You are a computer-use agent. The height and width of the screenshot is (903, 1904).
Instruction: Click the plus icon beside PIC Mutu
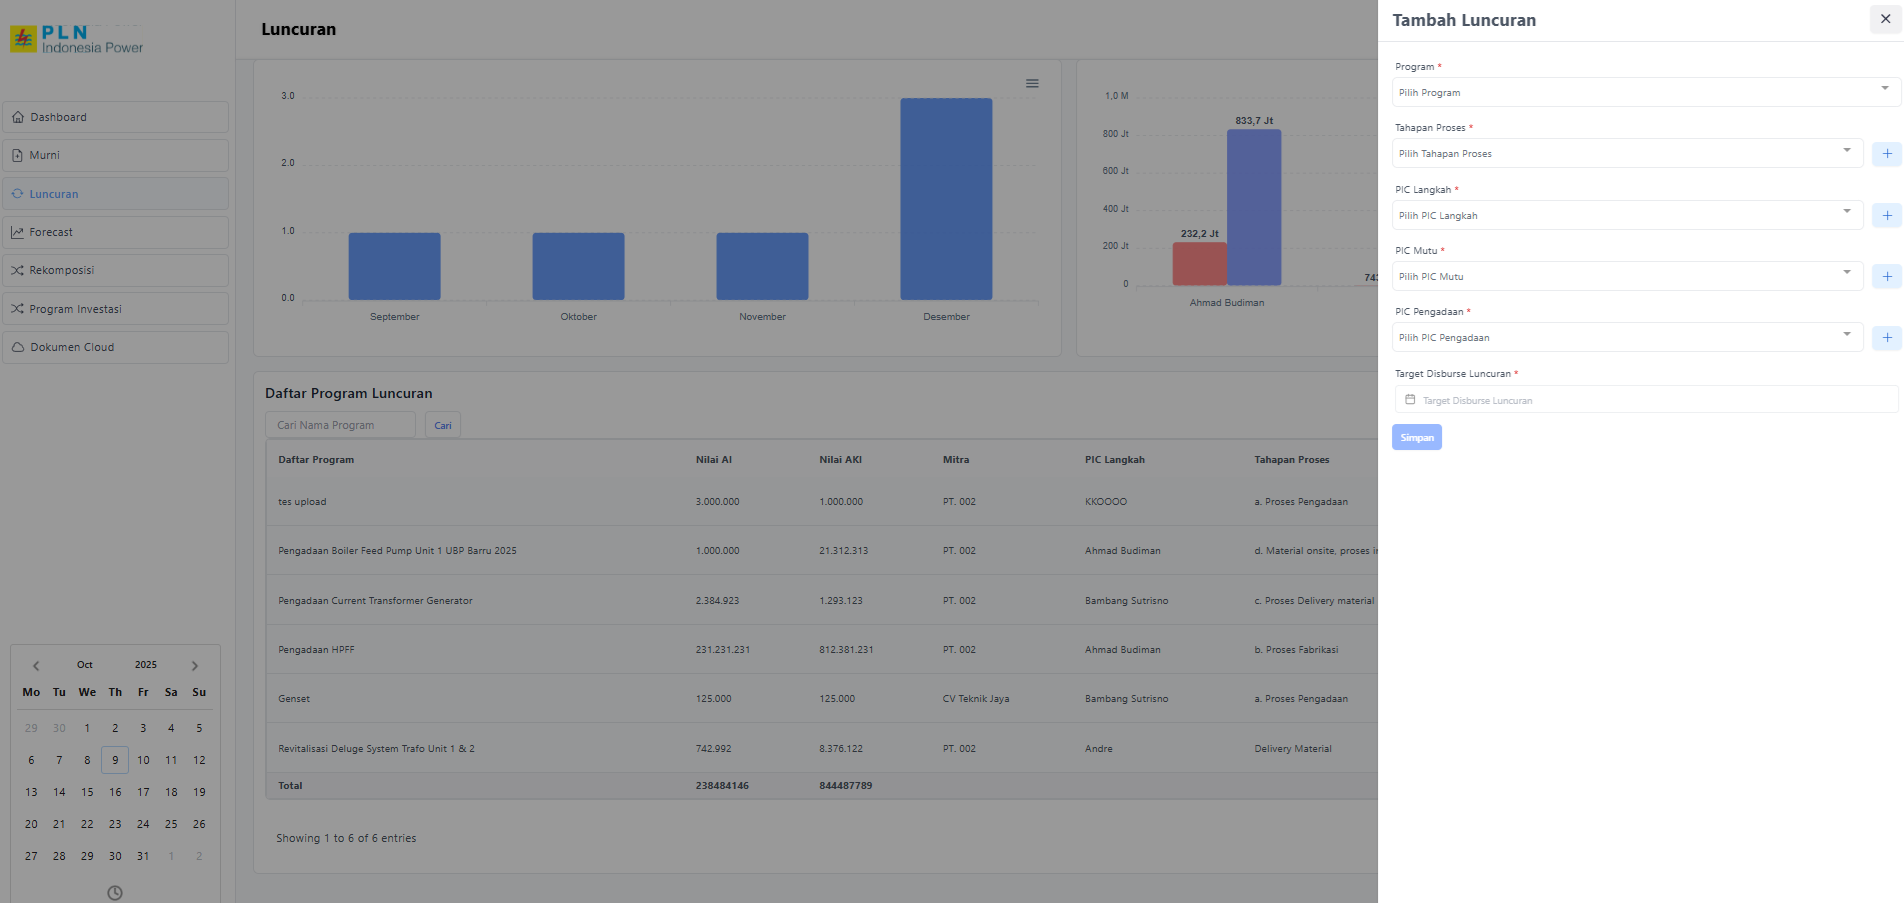1886,277
